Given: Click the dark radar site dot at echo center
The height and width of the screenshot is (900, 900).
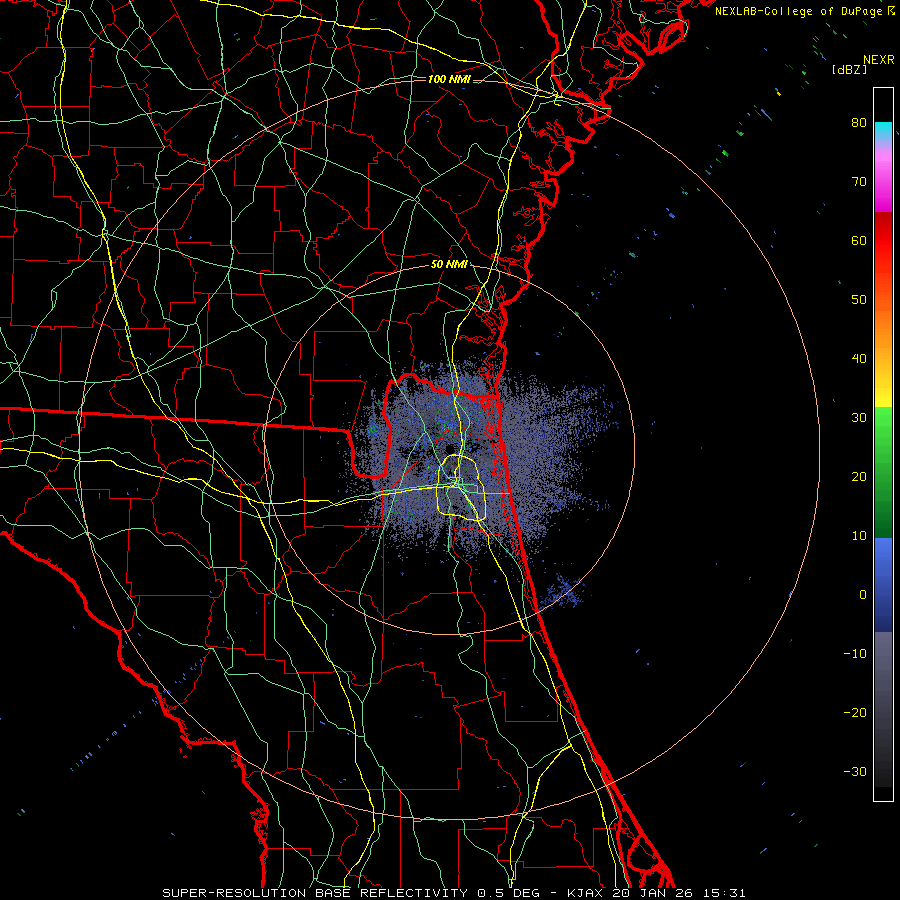Looking at the screenshot, I should pos(449,448).
